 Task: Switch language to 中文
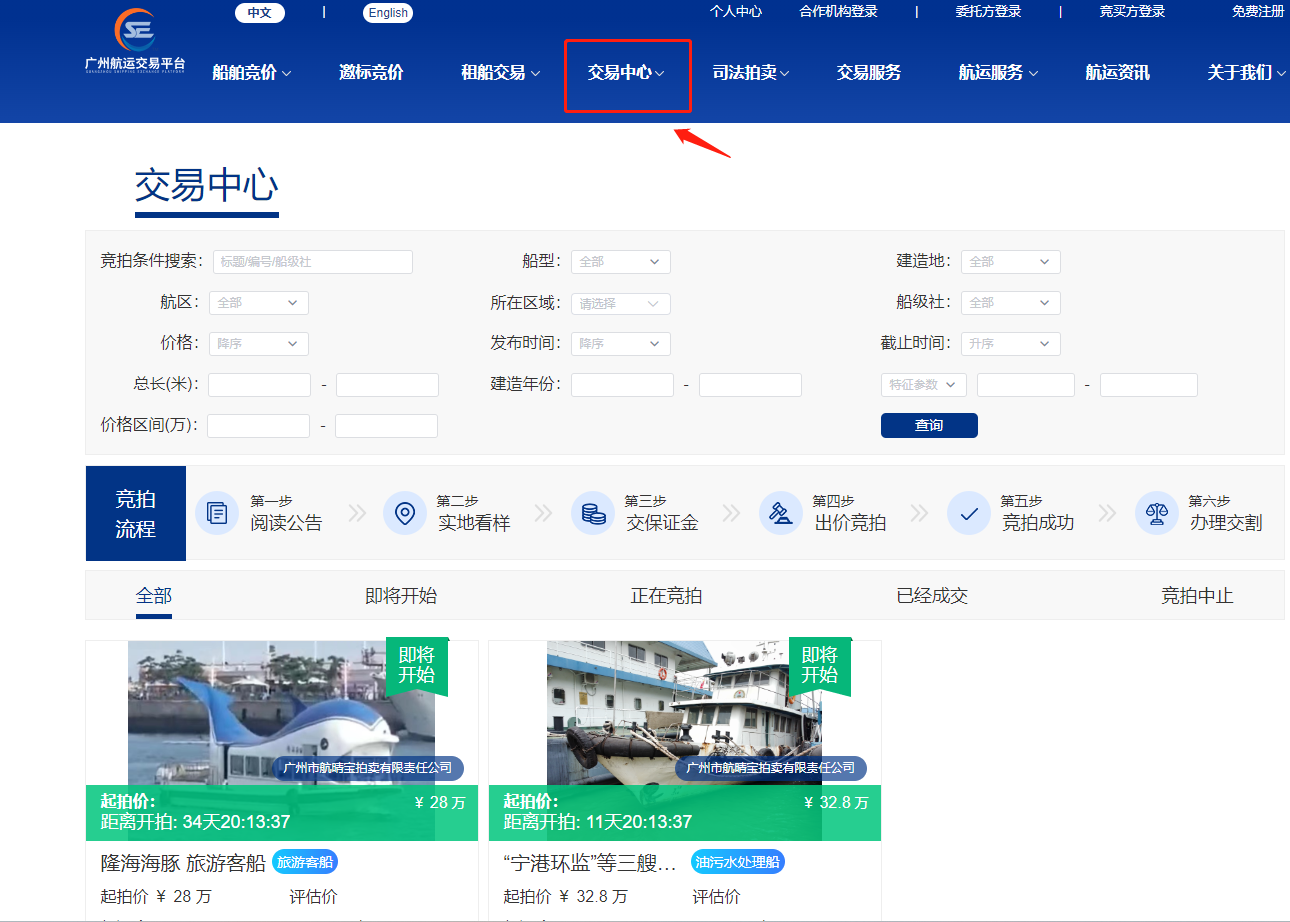click(260, 13)
